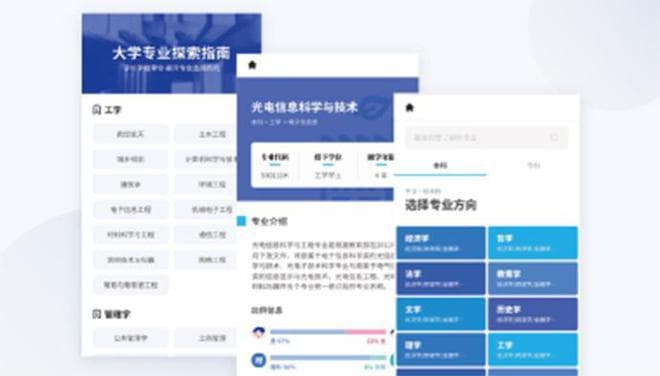Select the 法学 category card

pos(441,278)
